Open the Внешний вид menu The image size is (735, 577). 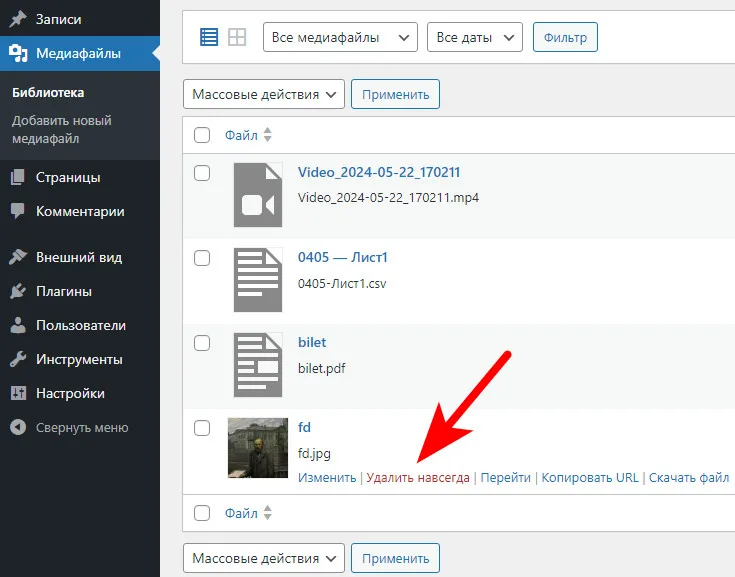click(80, 257)
